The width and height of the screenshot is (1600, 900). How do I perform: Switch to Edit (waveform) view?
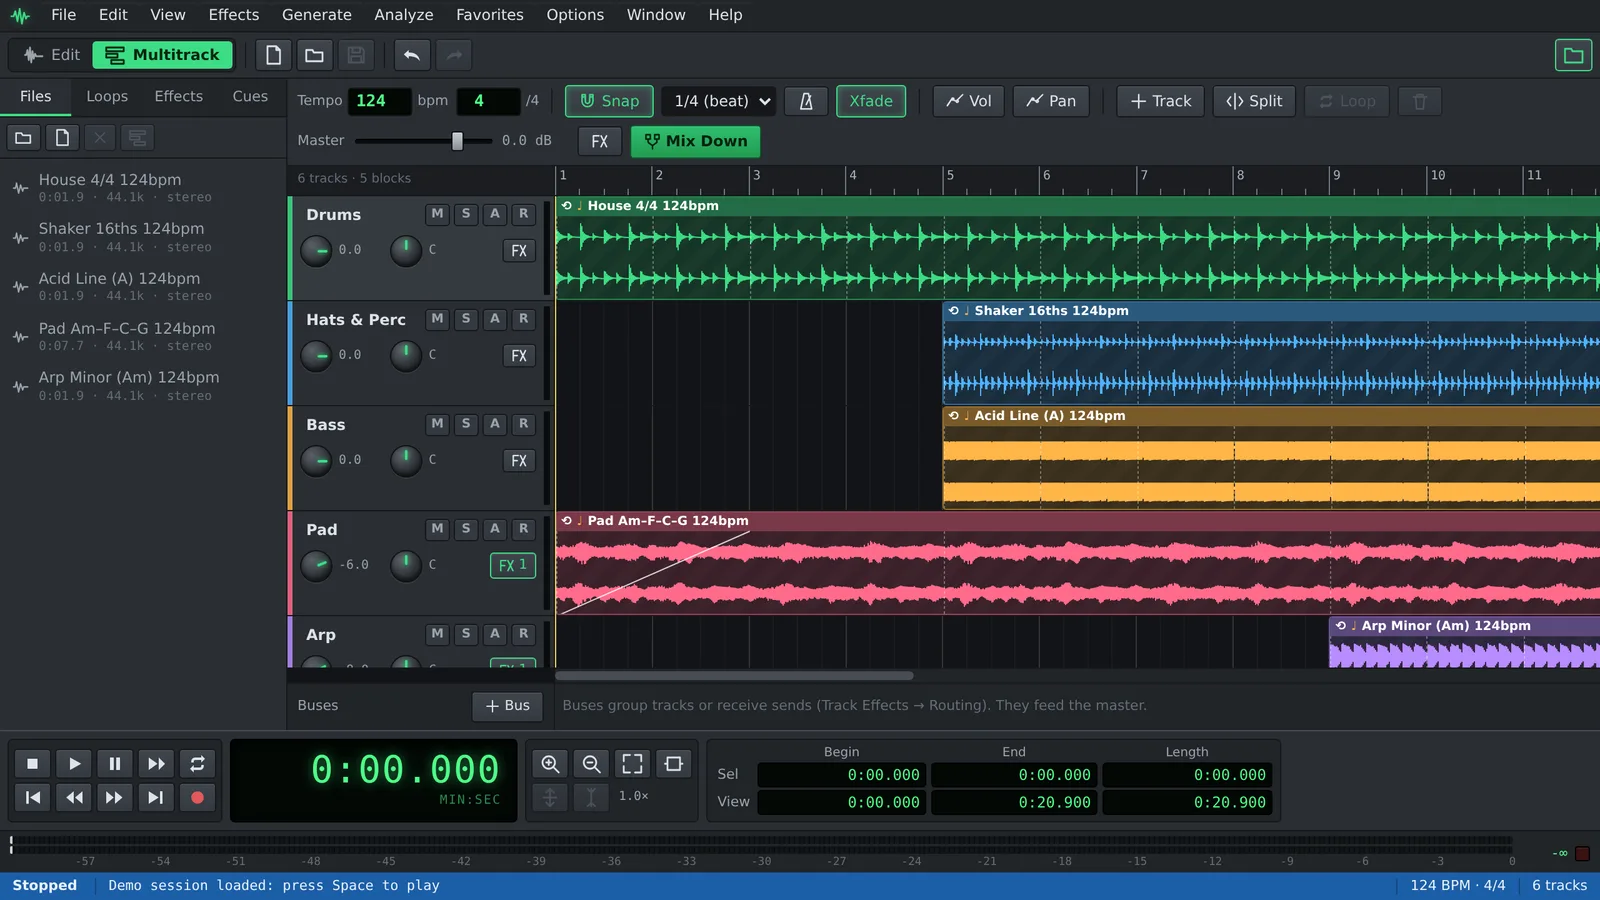[51, 55]
